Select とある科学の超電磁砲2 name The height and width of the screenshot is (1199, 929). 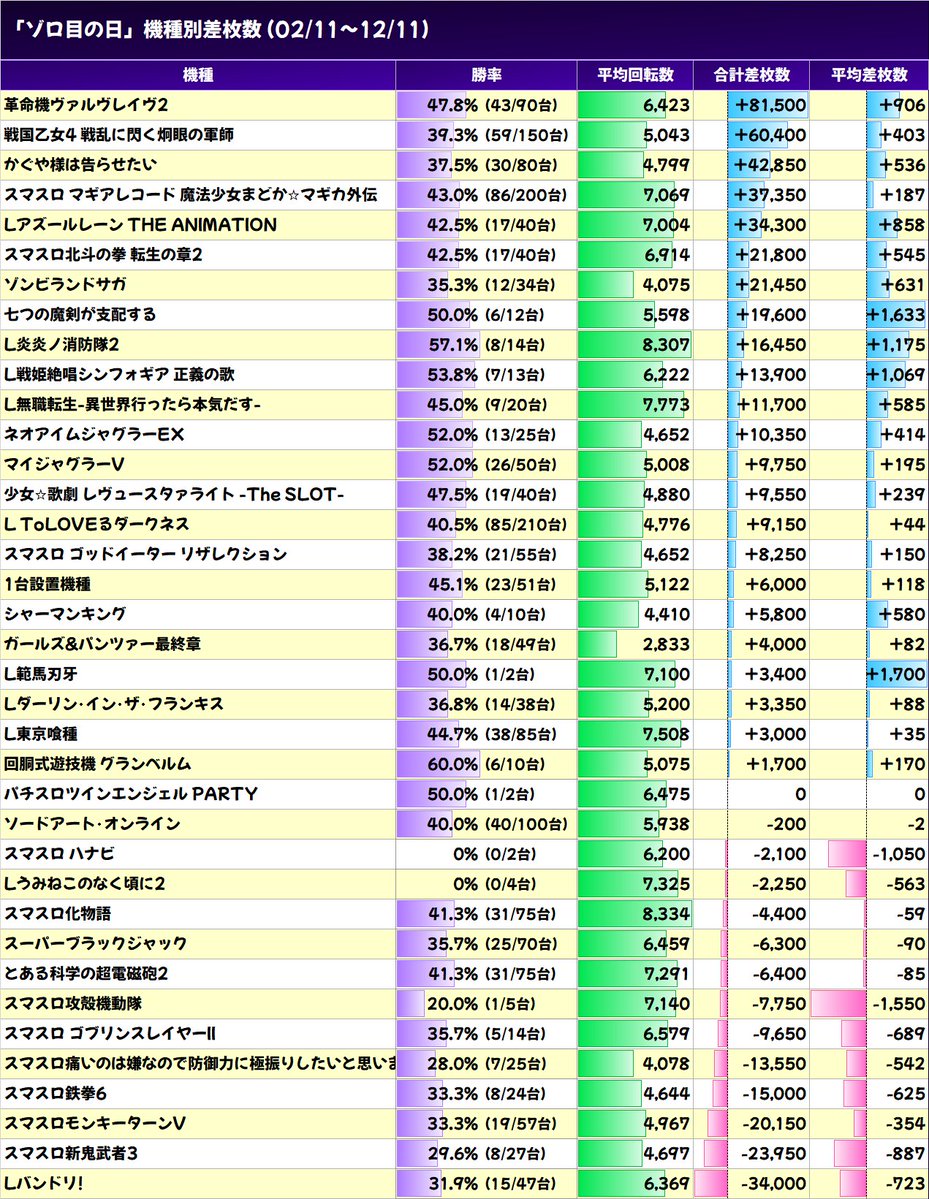[x=86, y=973]
